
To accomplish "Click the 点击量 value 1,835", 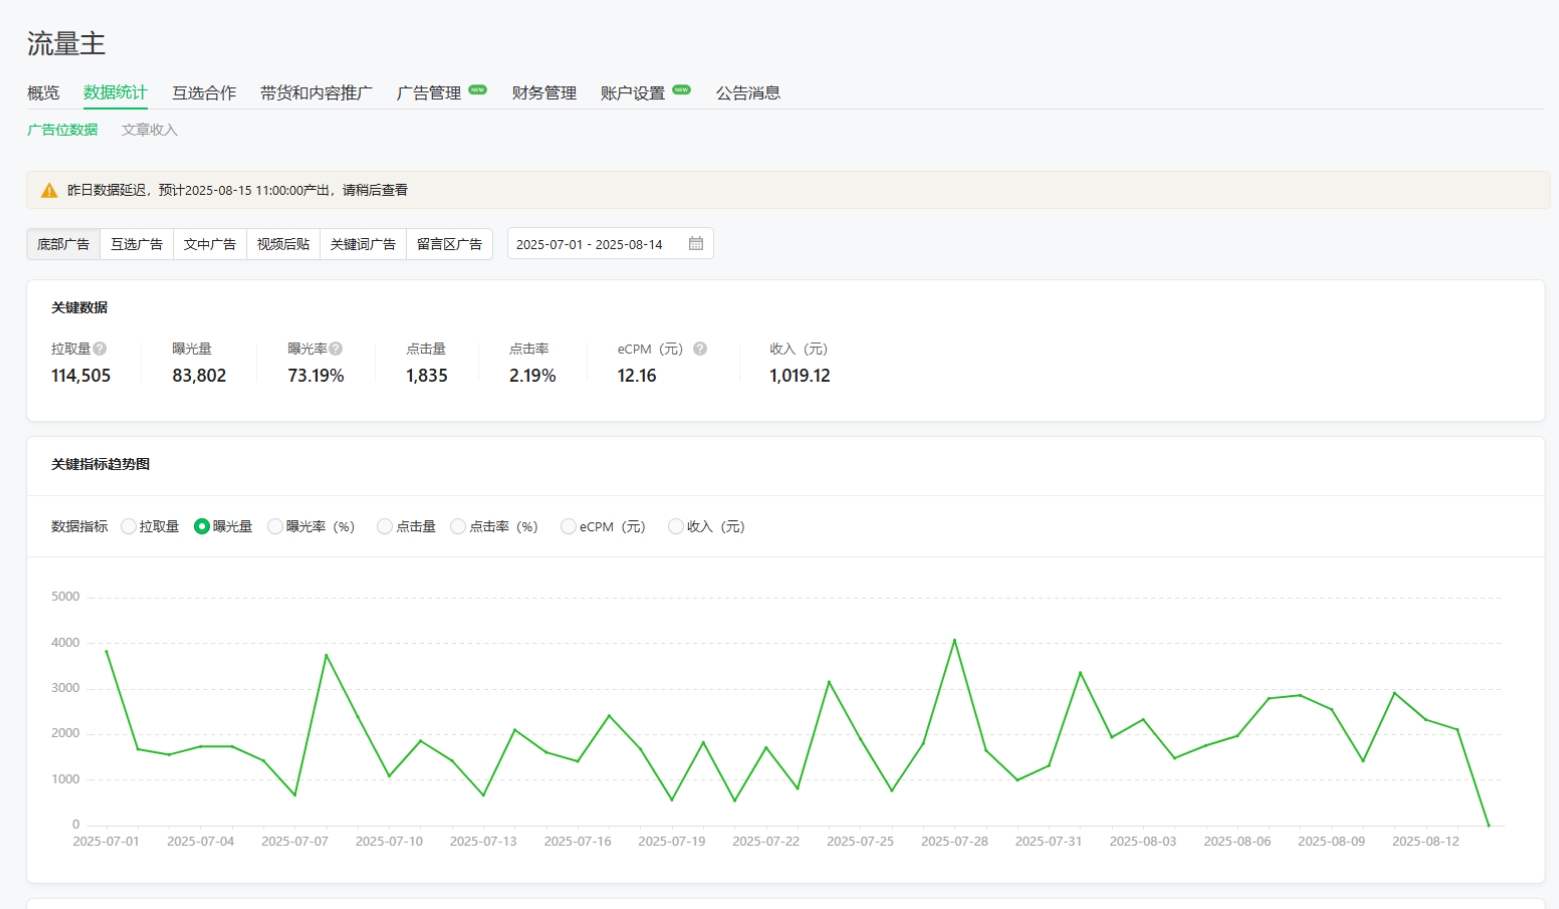I will [x=427, y=376].
